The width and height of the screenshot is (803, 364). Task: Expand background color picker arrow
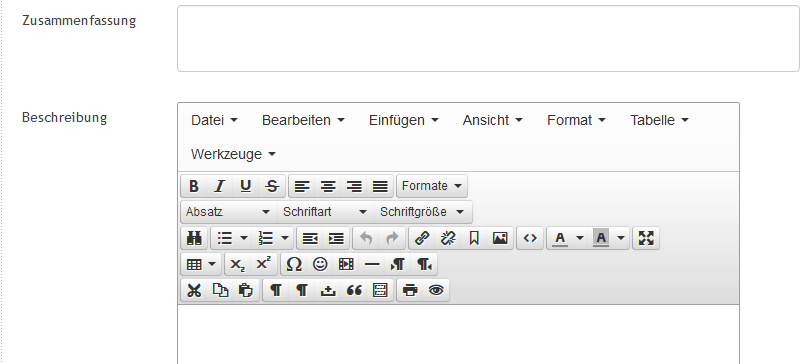tap(621, 238)
